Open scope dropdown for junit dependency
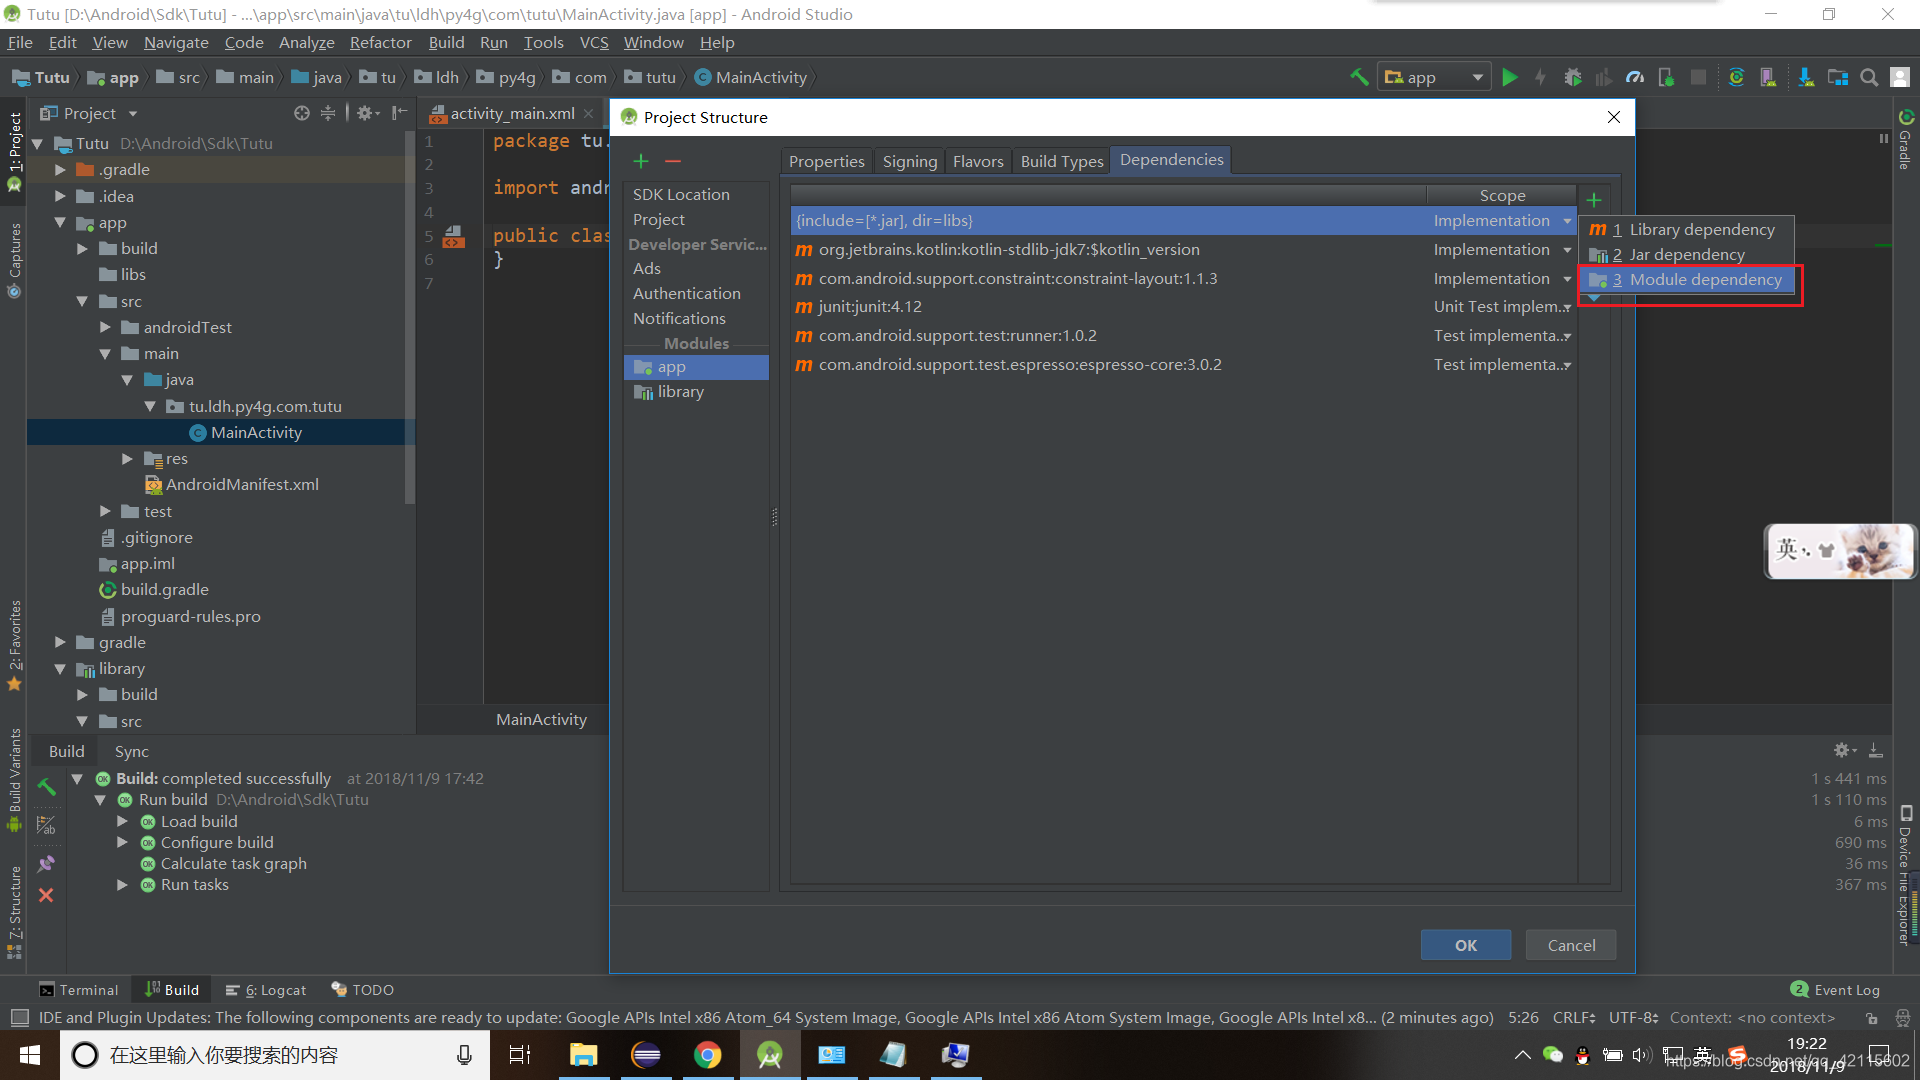Viewport: 1920px width, 1080px height. pos(1567,307)
